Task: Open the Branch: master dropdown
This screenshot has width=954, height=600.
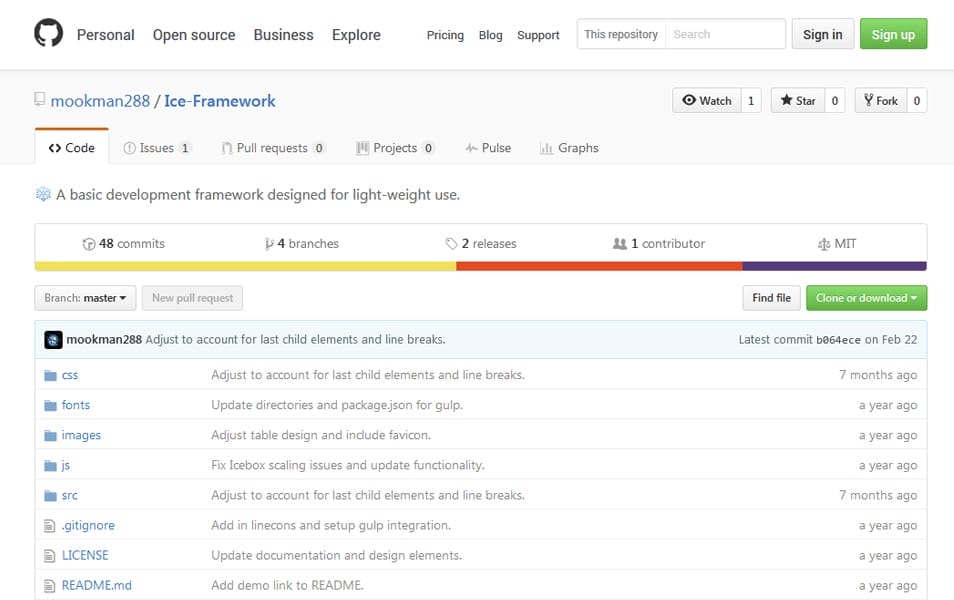Action: click(x=85, y=298)
